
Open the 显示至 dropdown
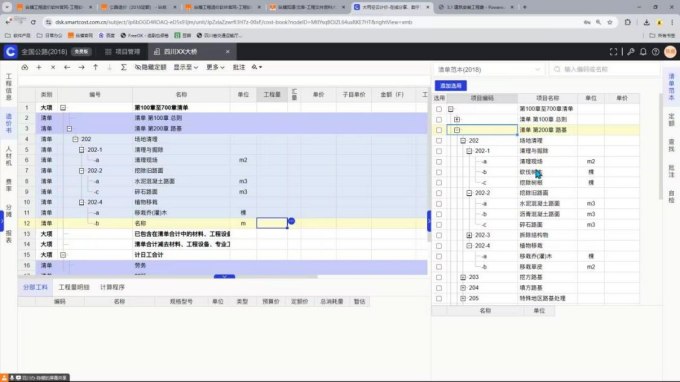(186, 67)
